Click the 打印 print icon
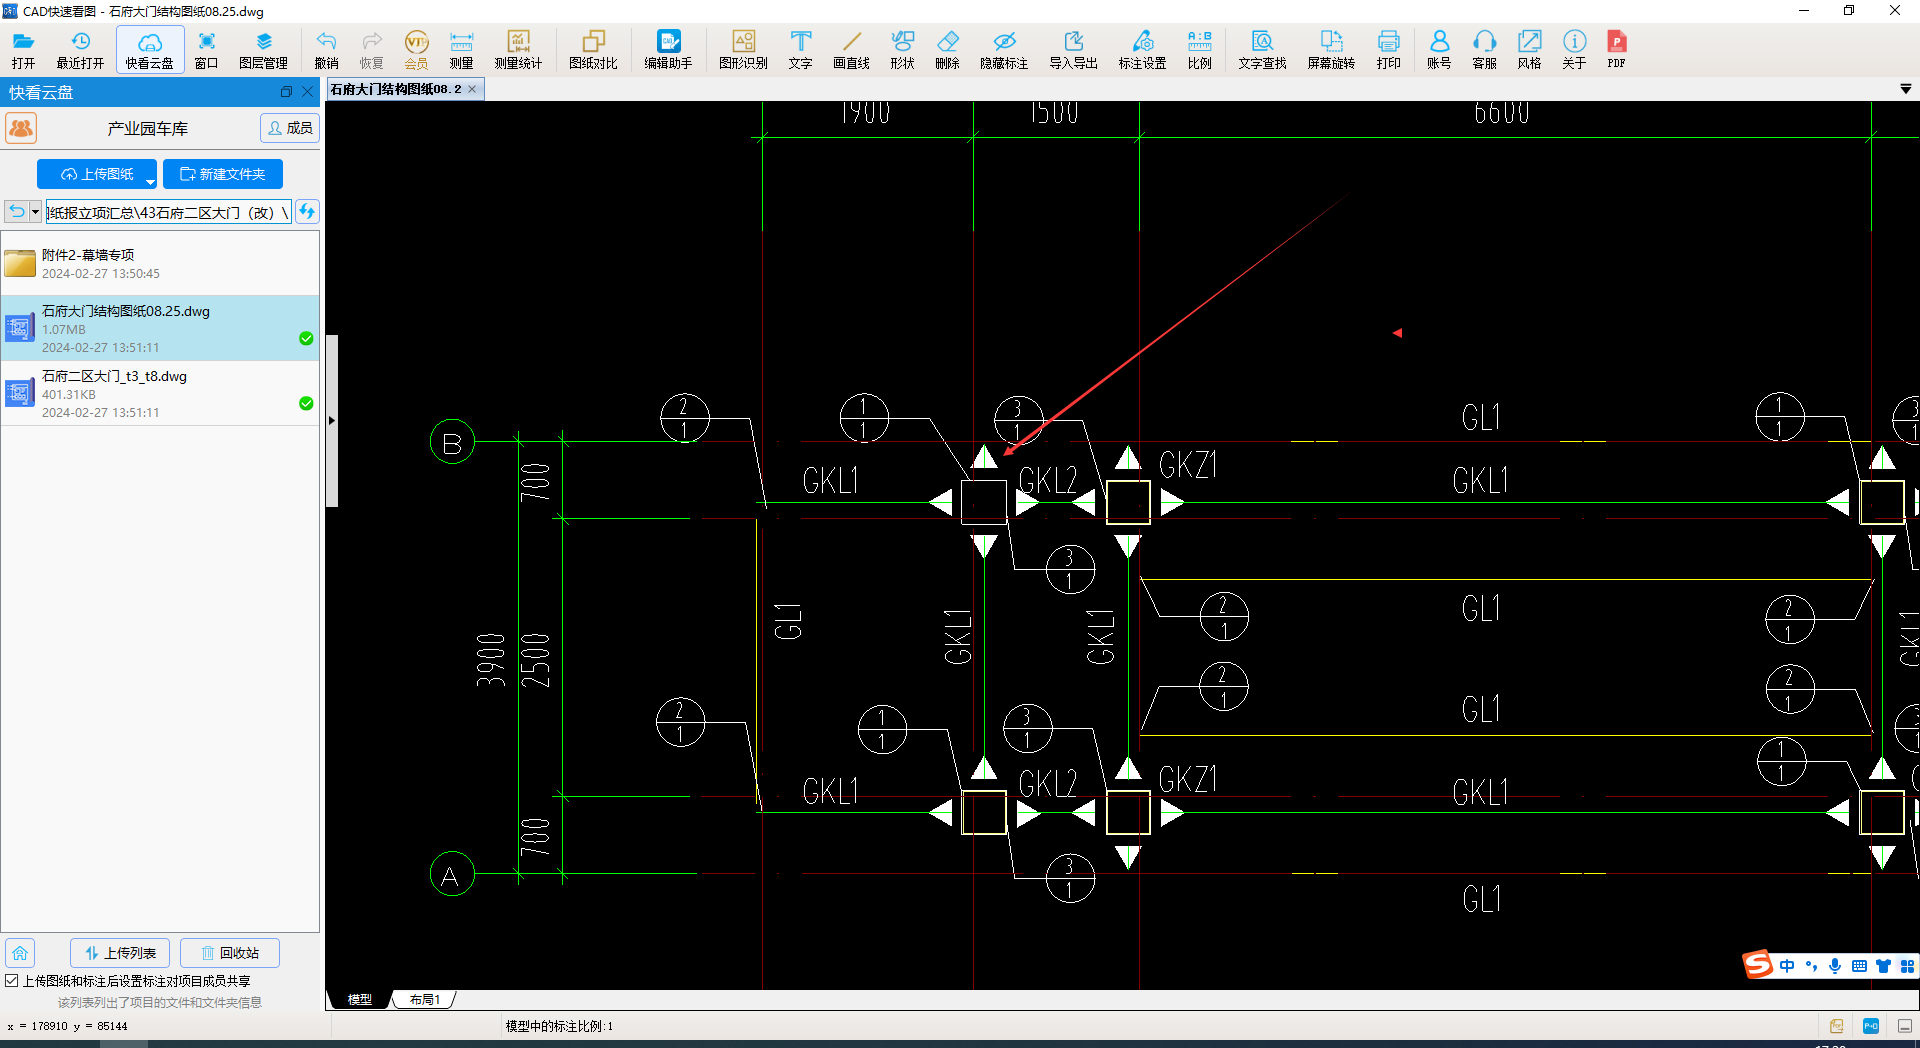The width and height of the screenshot is (1920, 1048). (1388, 49)
